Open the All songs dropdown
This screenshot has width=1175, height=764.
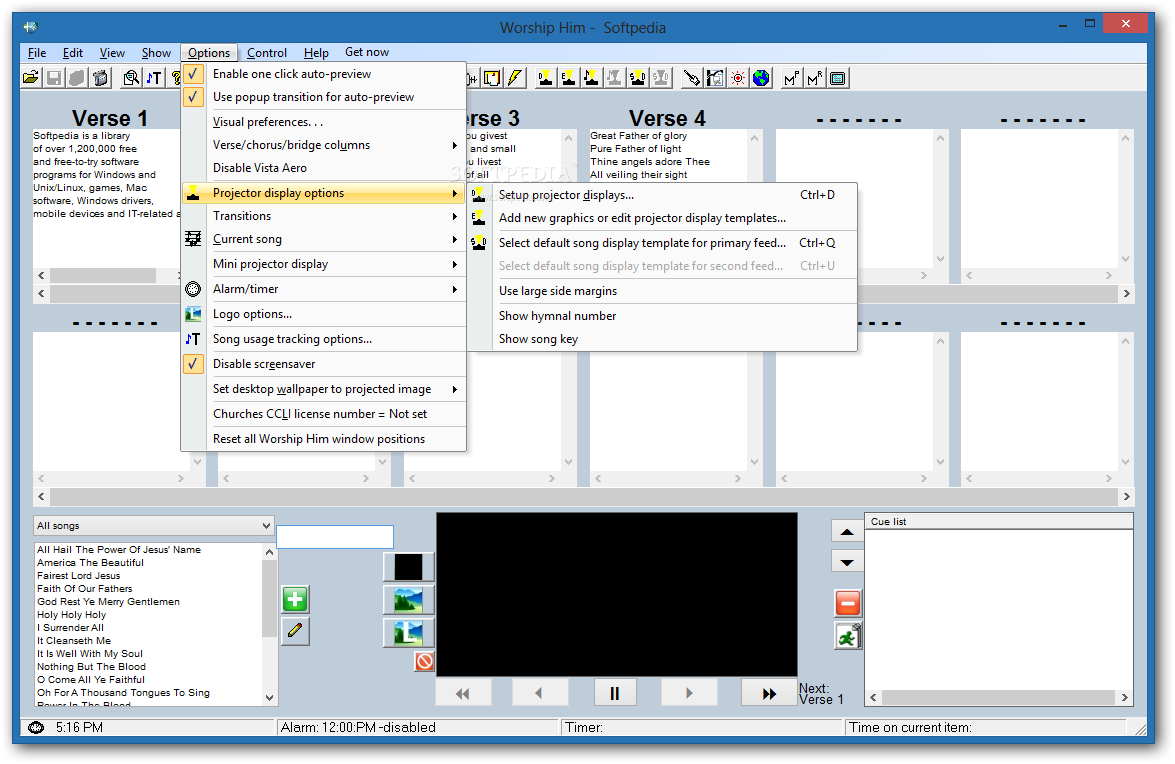[x=154, y=526]
